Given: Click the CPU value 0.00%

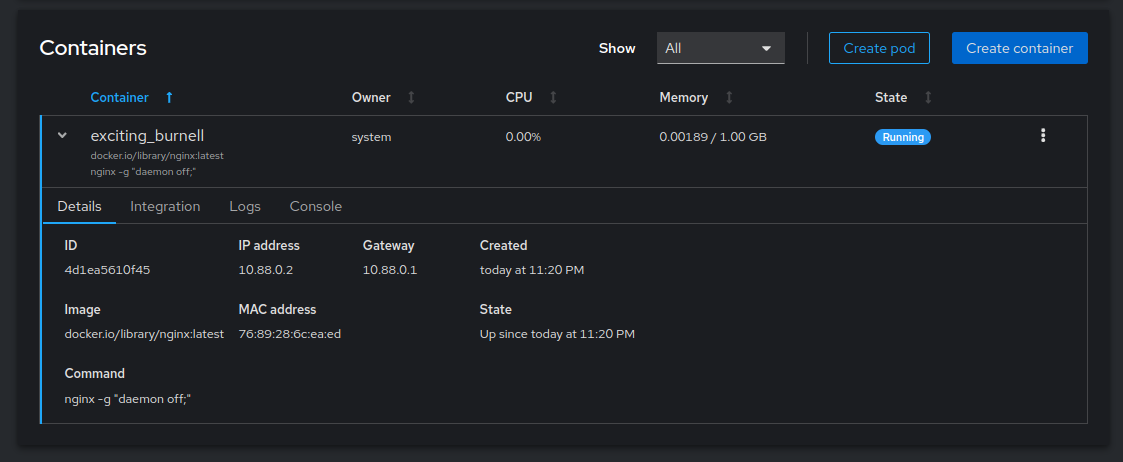Looking at the screenshot, I should click(x=523, y=137).
